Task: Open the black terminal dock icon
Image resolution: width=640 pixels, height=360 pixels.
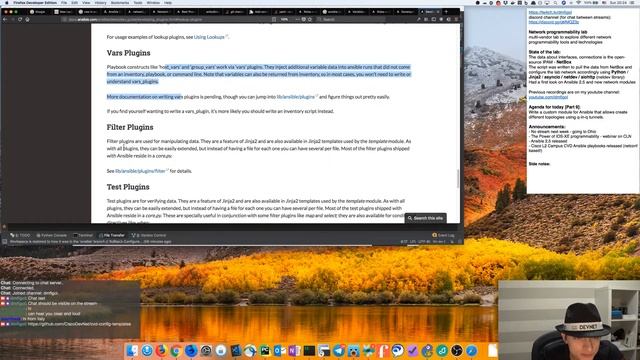Action: click(x=309, y=350)
